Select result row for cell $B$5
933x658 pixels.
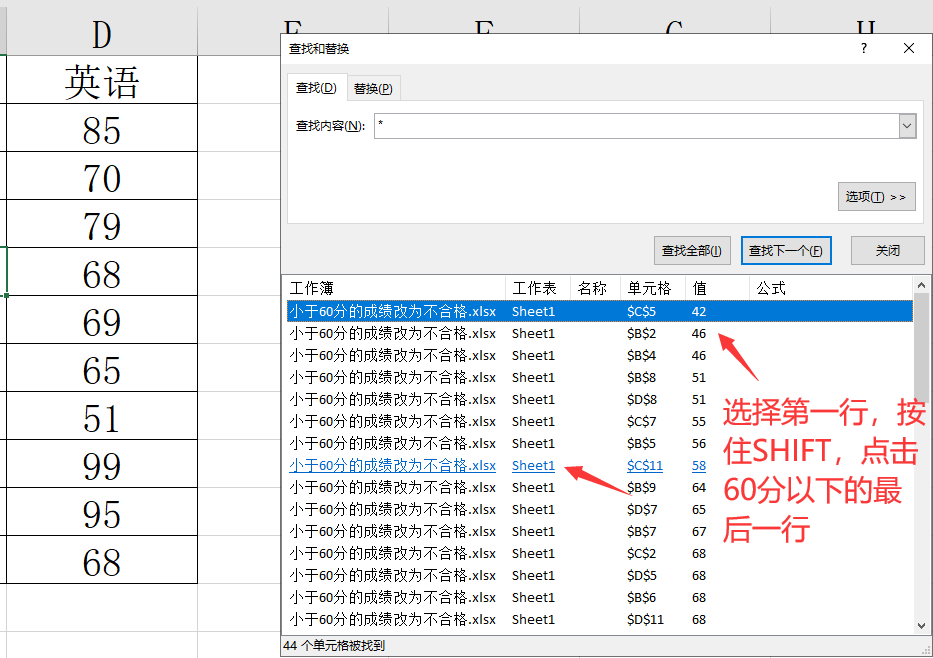click(599, 443)
